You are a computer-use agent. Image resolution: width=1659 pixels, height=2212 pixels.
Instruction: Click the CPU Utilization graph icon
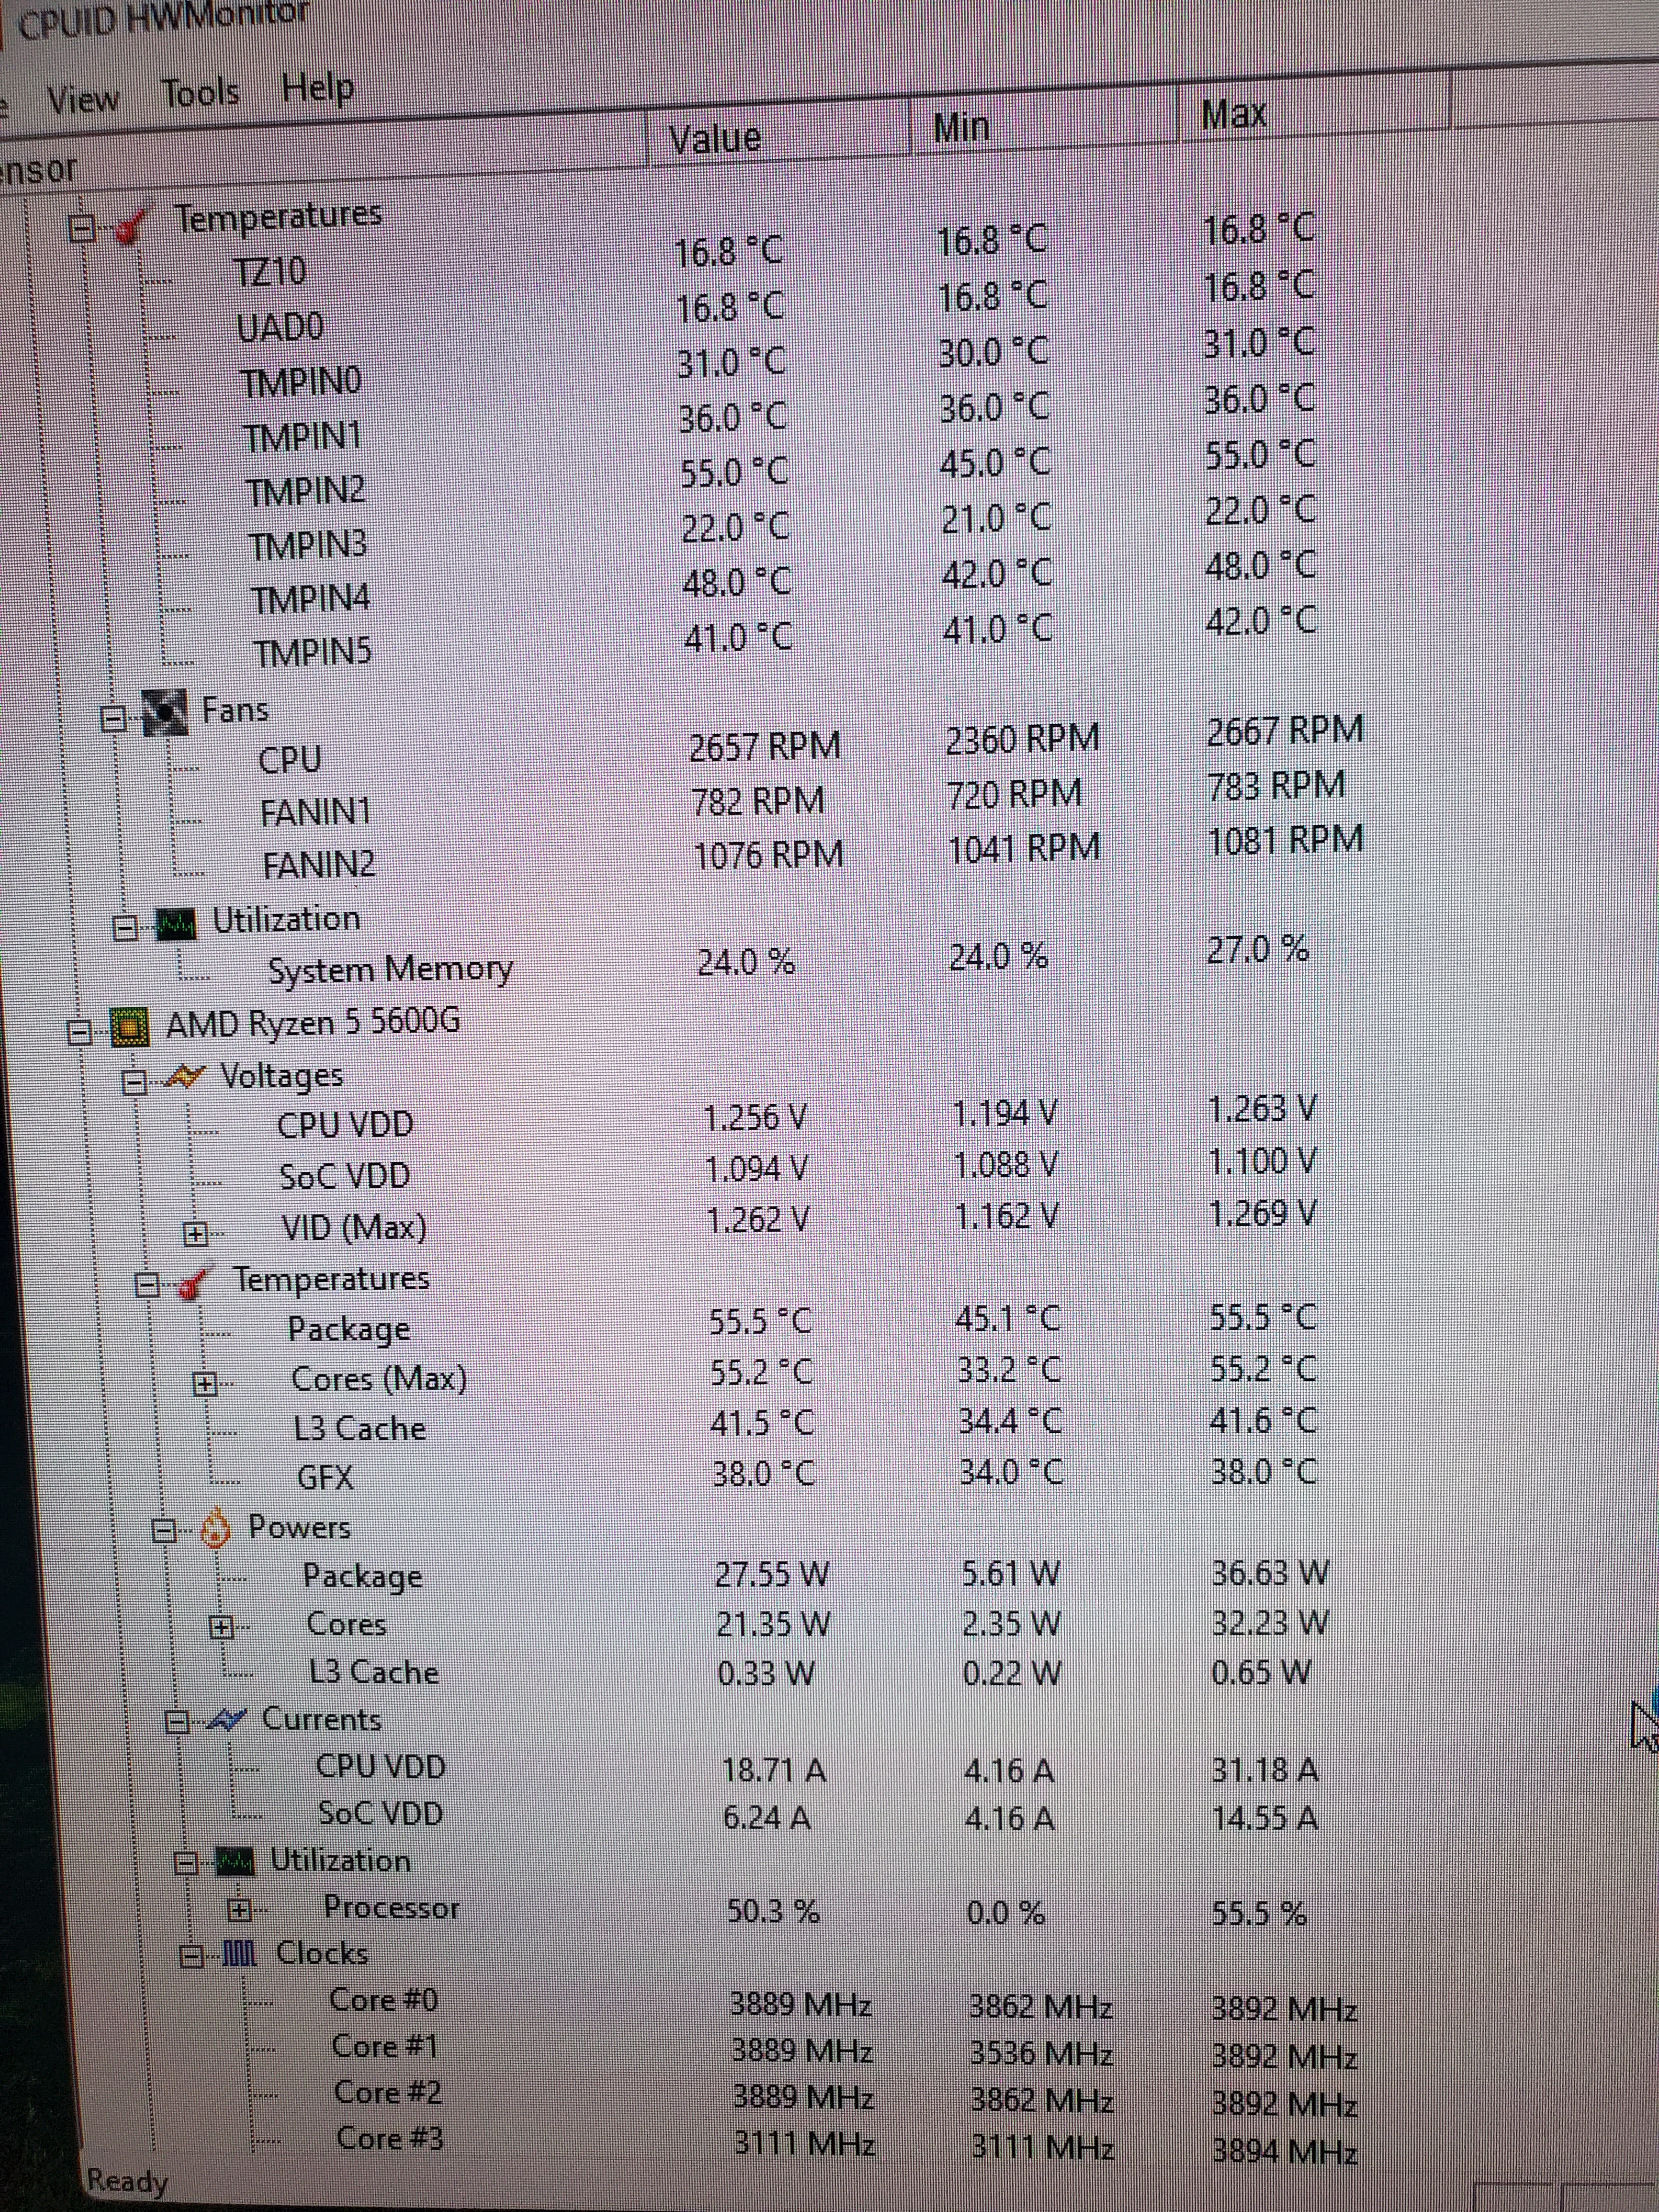click(236, 1862)
